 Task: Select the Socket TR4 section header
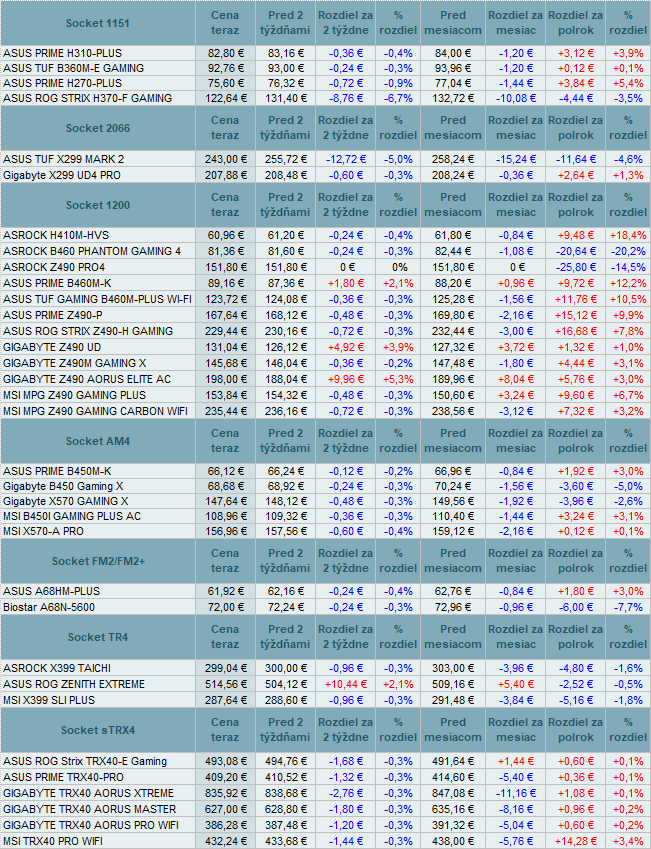(x=97, y=637)
